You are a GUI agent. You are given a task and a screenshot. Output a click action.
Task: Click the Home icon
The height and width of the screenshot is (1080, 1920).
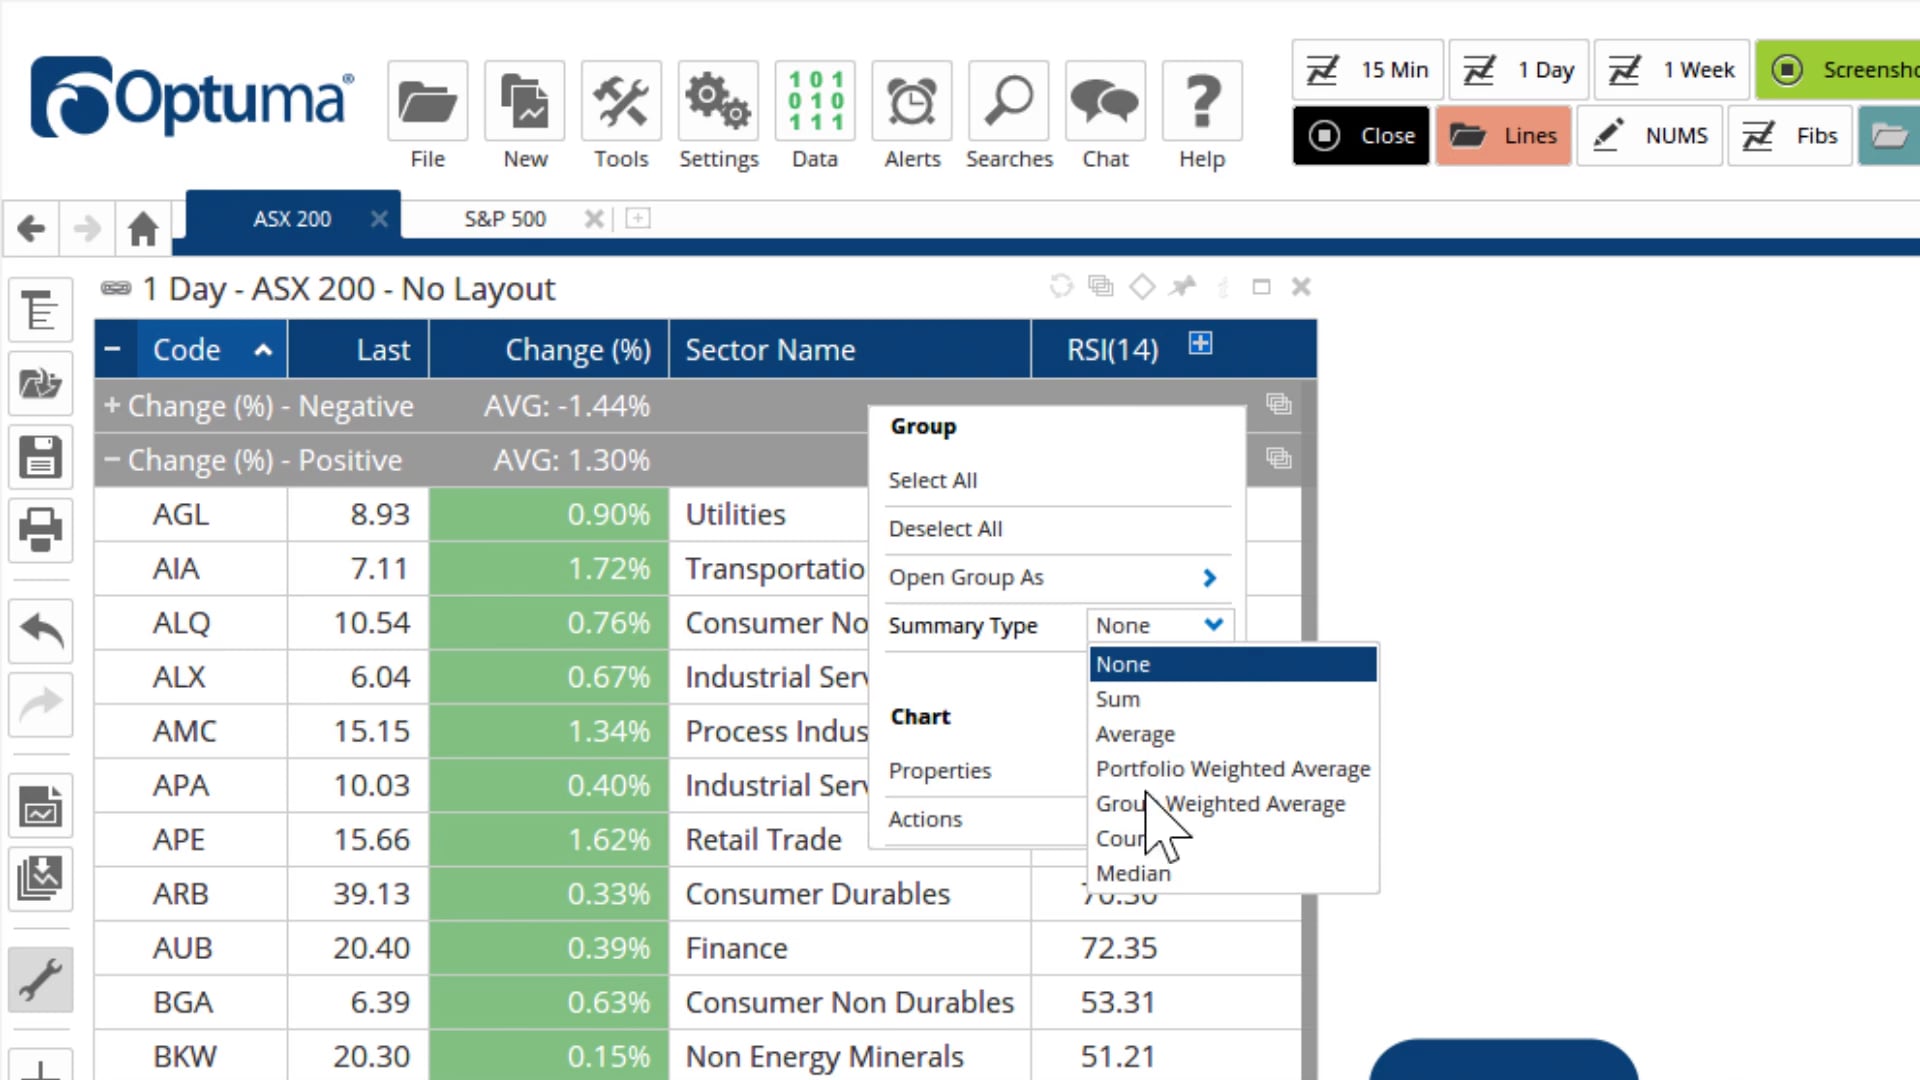[143, 228]
